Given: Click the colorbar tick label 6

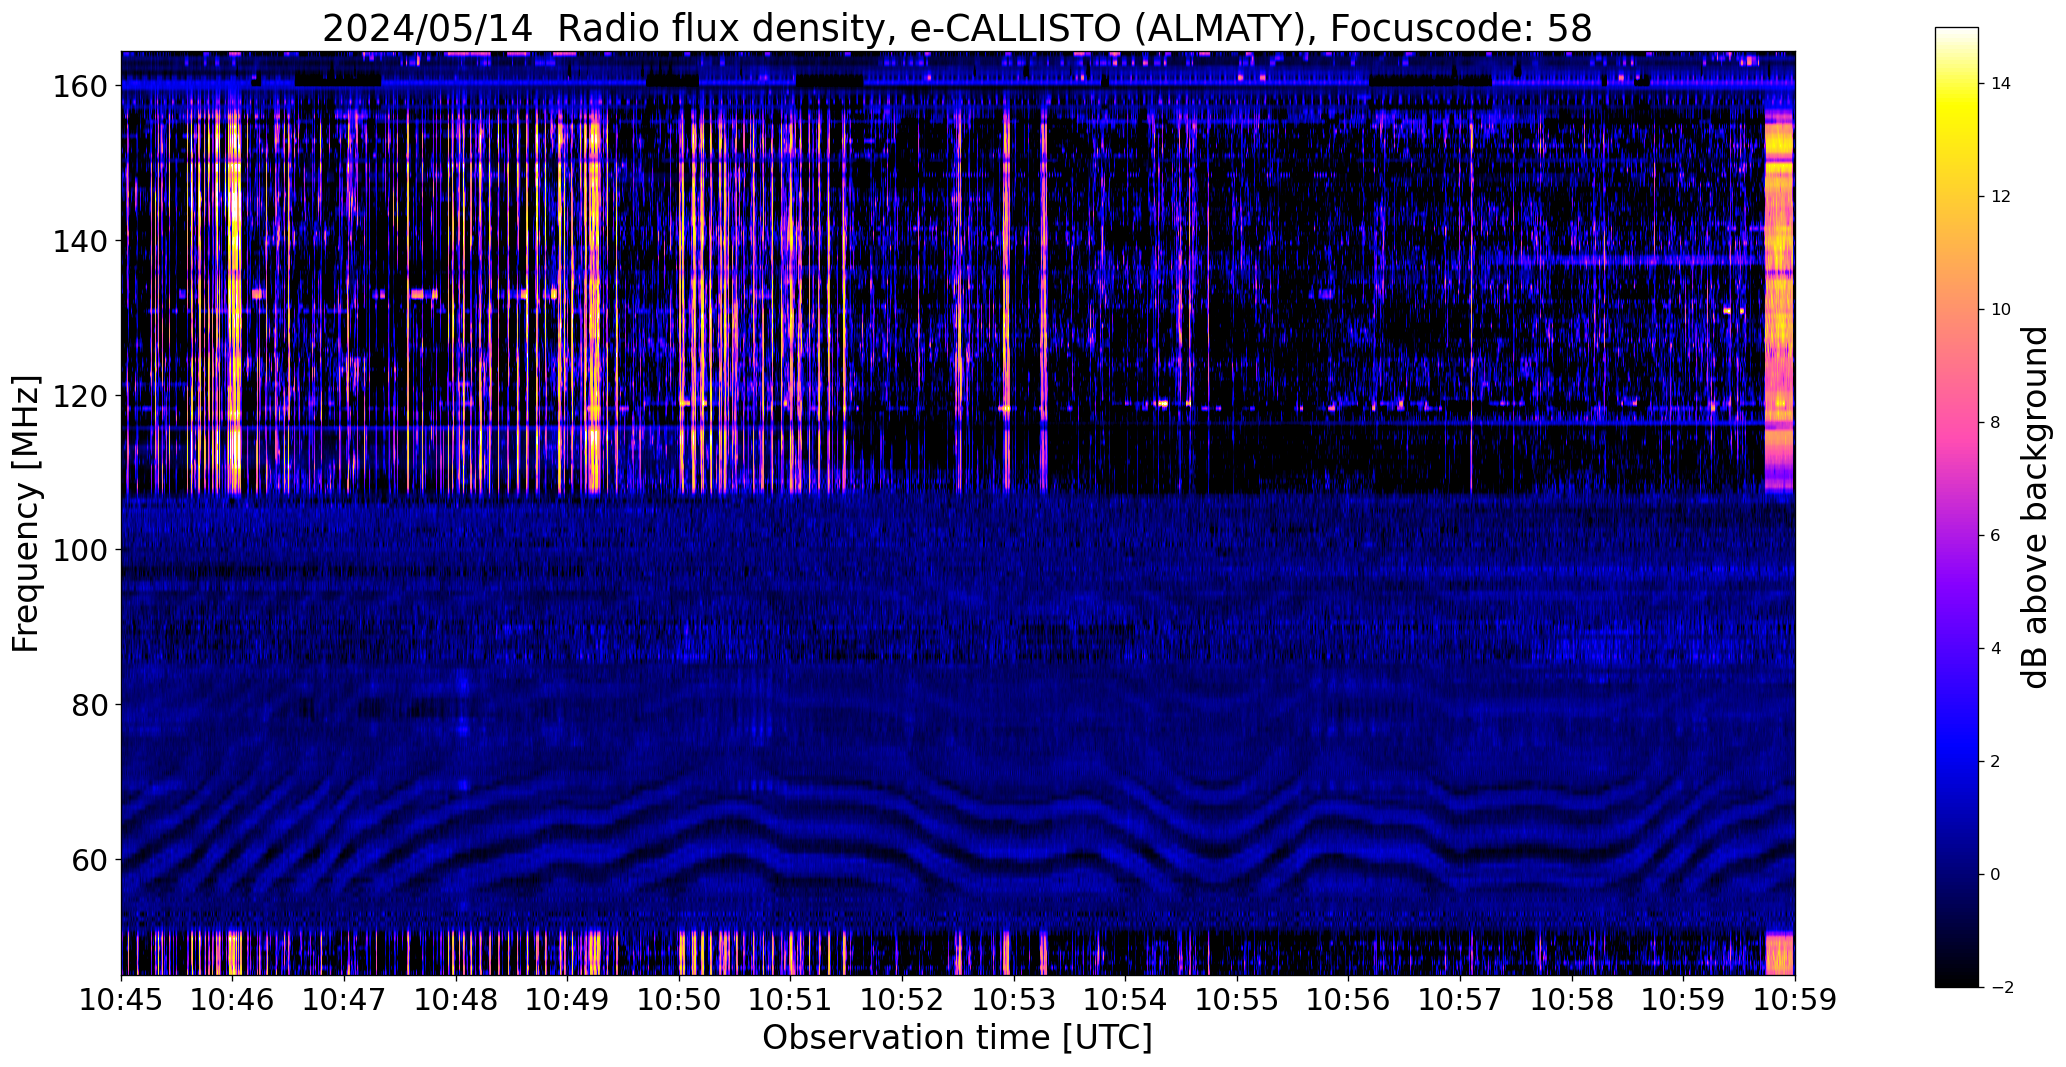Looking at the screenshot, I should (x=1996, y=536).
